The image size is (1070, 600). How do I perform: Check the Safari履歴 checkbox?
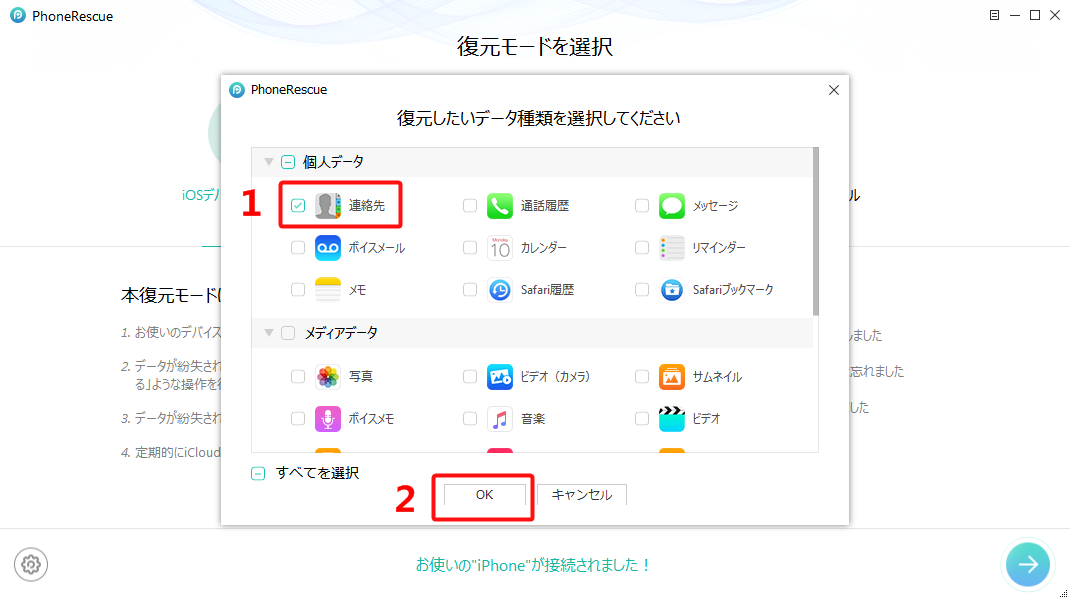(469, 290)
